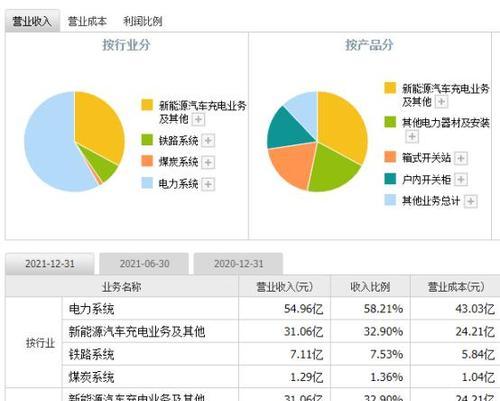
Task: Select the 2021-06-30 date tab
Action: point(144,264)
